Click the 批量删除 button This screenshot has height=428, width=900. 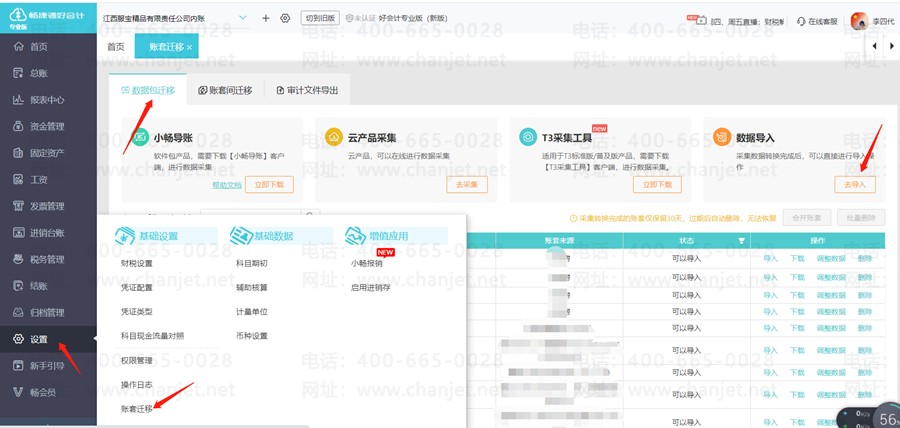[861, 217]
